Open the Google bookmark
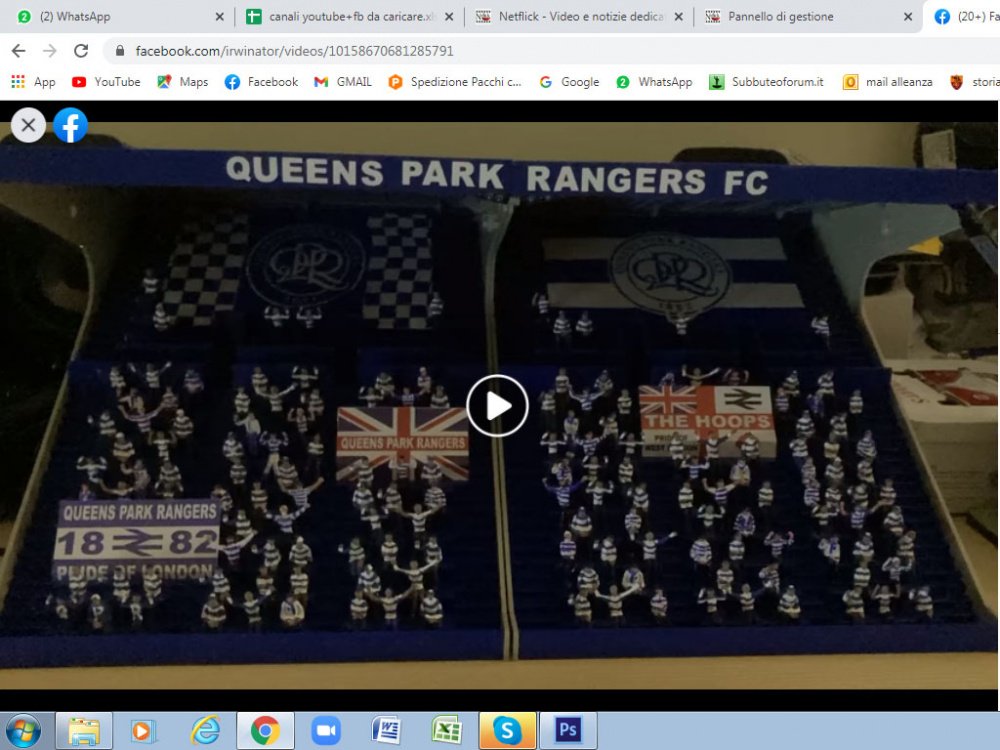 point(569,82)
